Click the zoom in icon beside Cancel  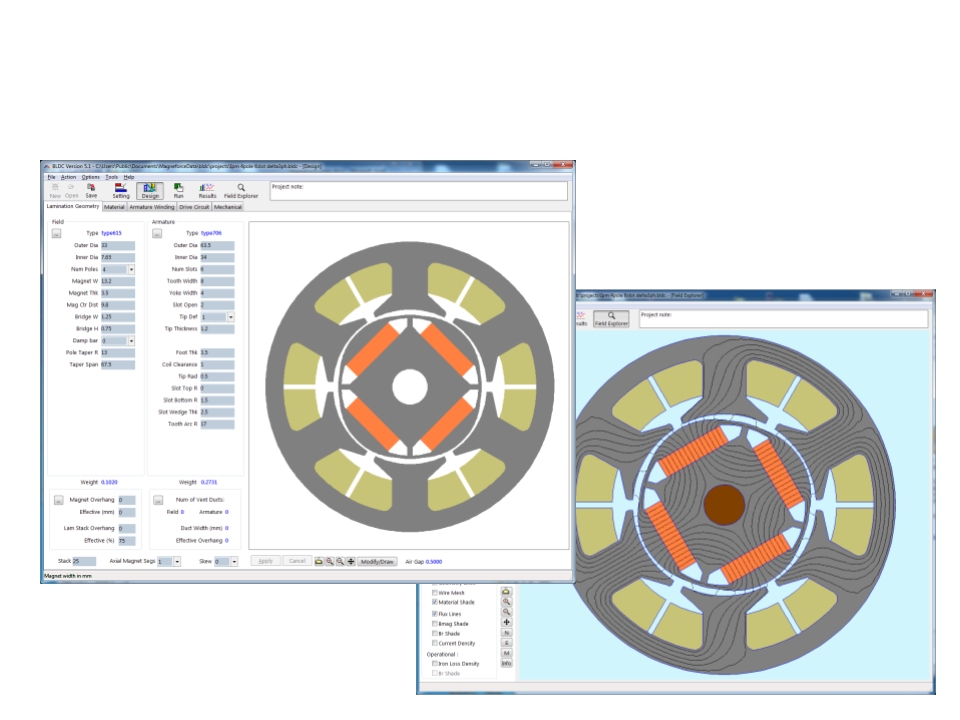click(329, 562)
